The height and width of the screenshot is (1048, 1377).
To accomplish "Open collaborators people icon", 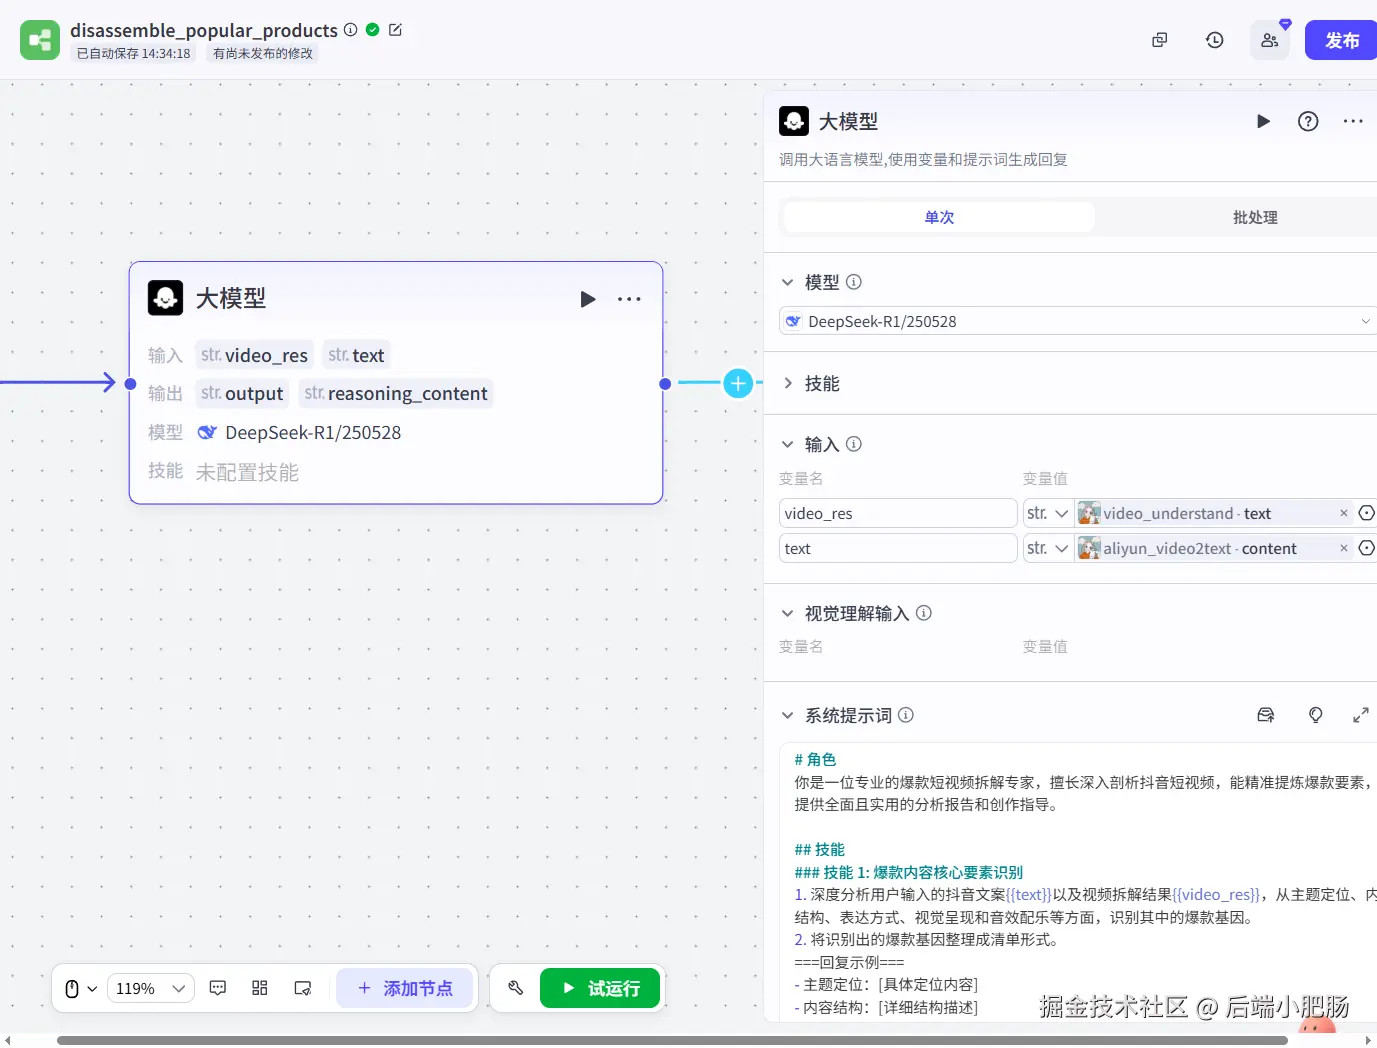I will (1270, 40).
